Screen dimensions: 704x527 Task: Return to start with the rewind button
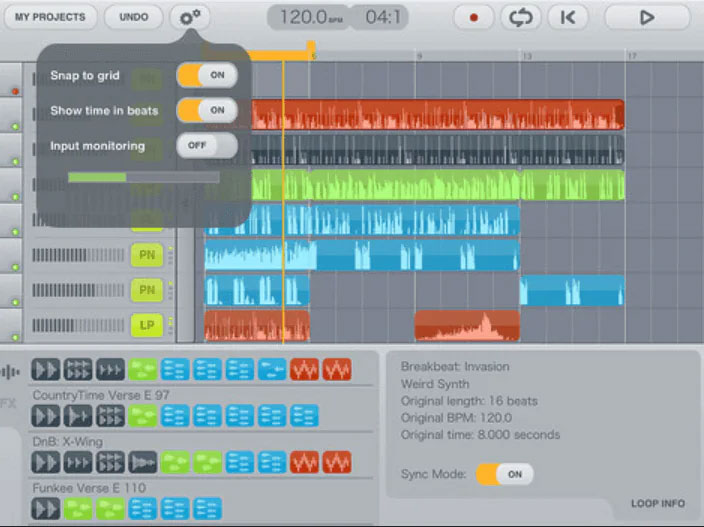568,18
